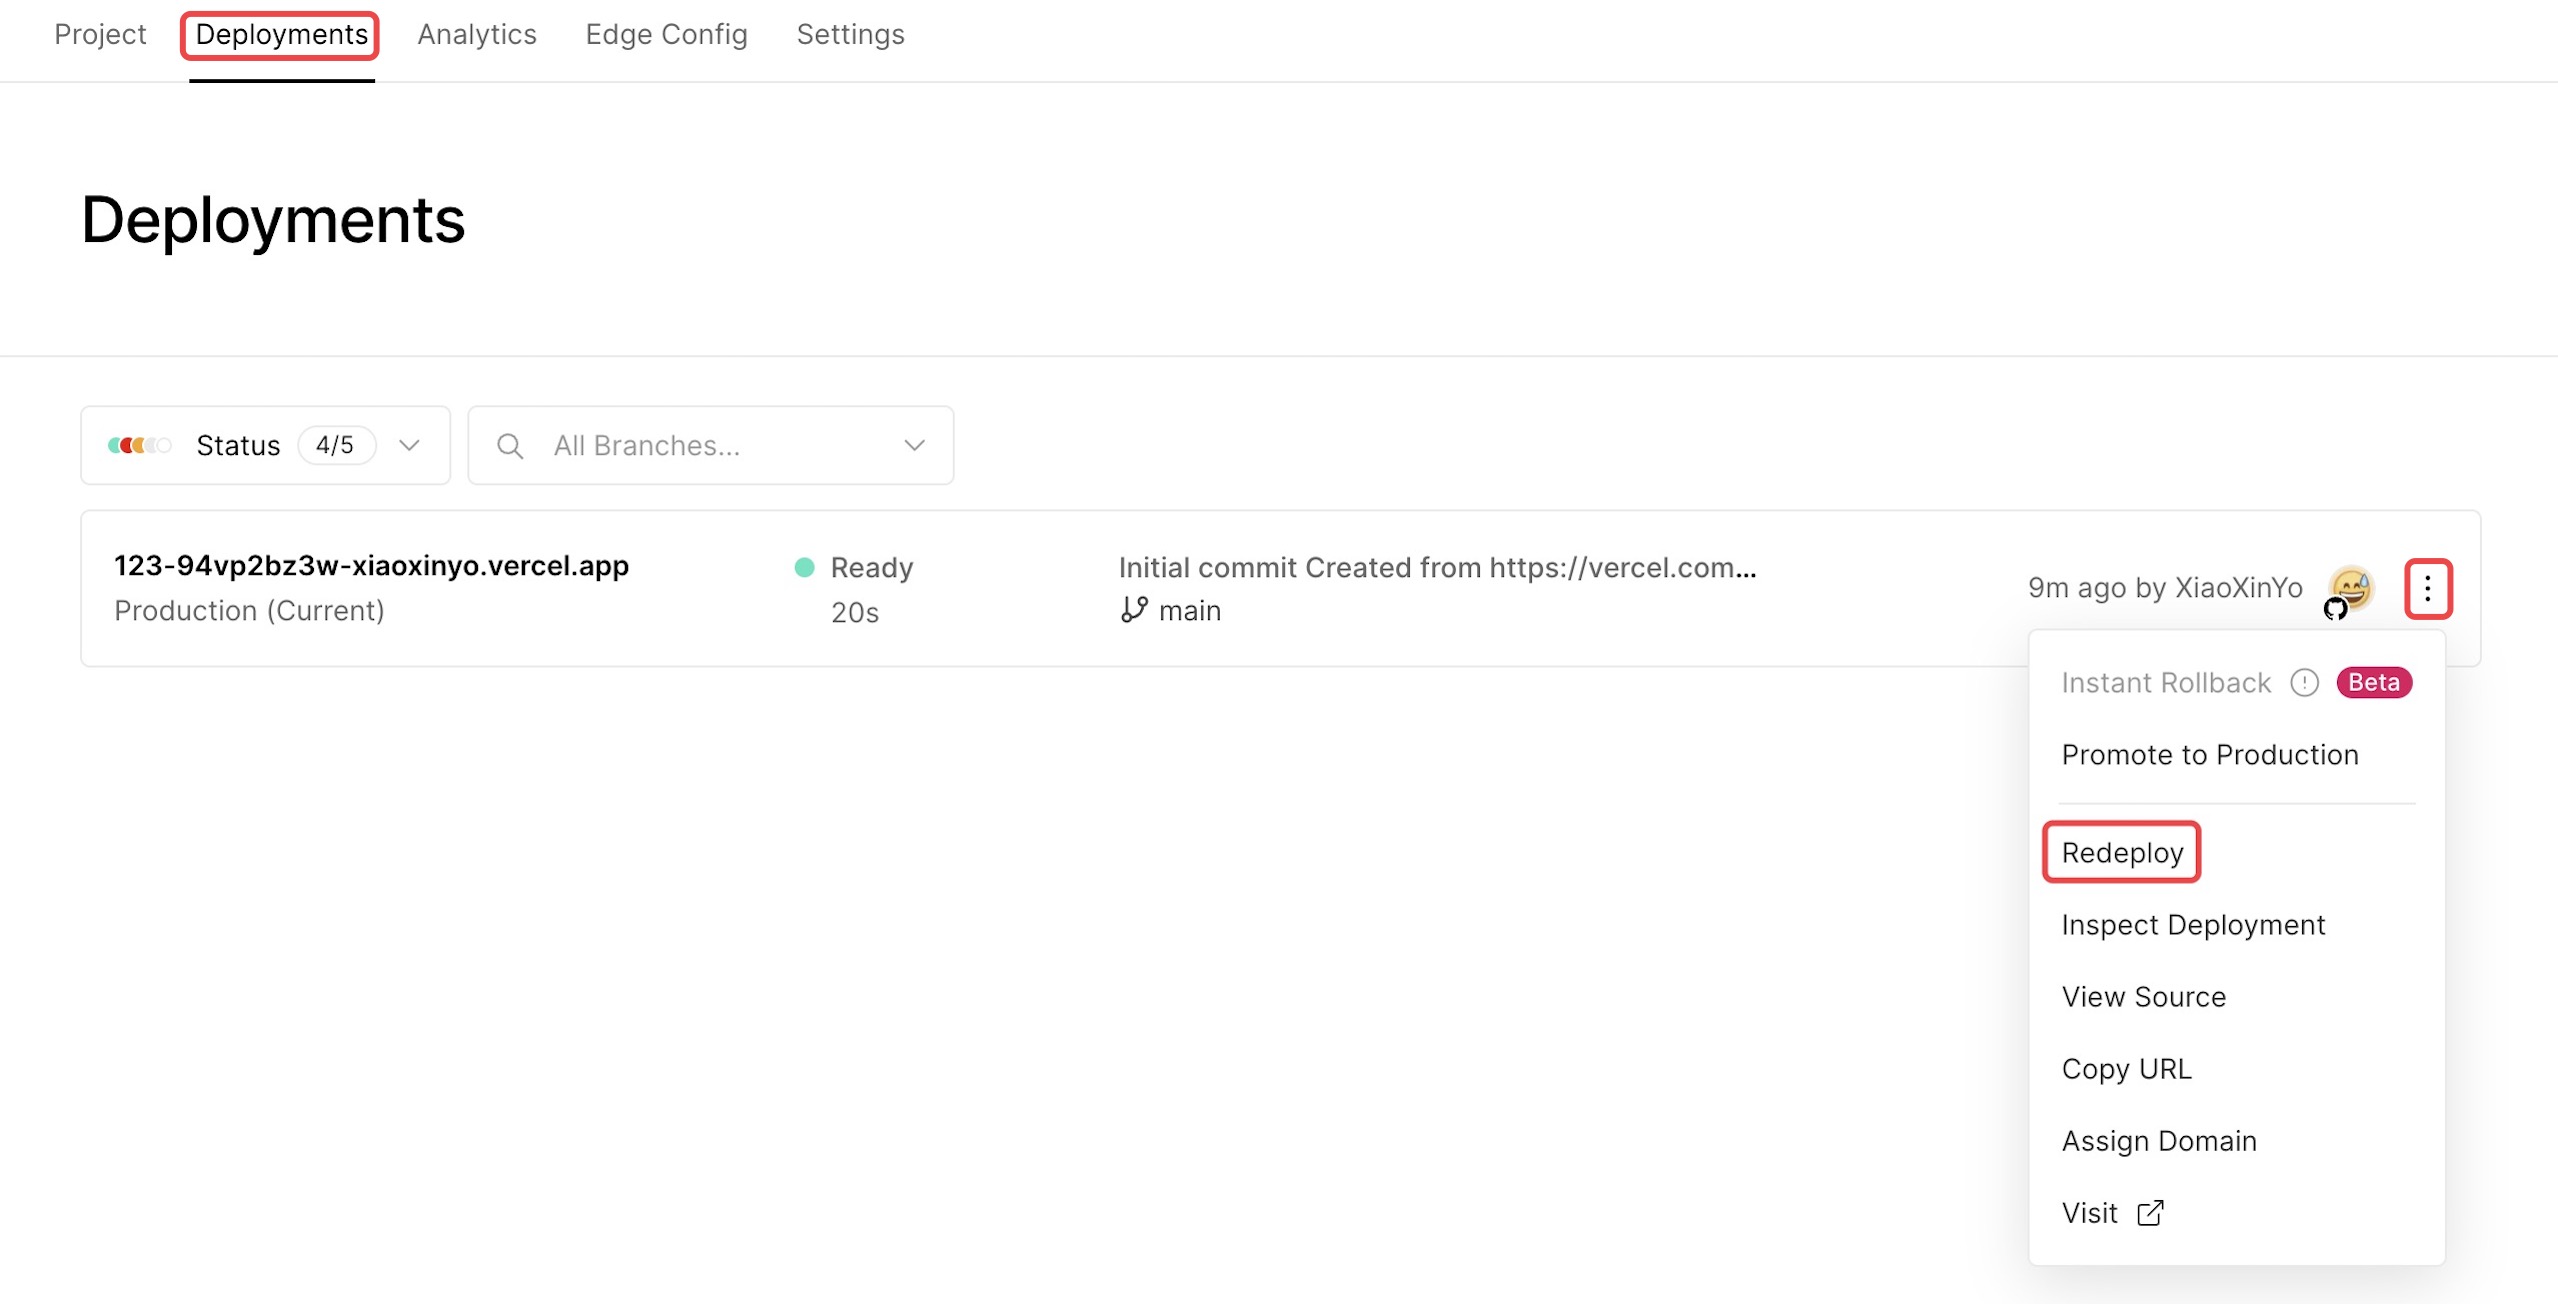Click the external link icon beside Visit
Viewport: 2558px width, 1304px height.
click(2150, 1212)
